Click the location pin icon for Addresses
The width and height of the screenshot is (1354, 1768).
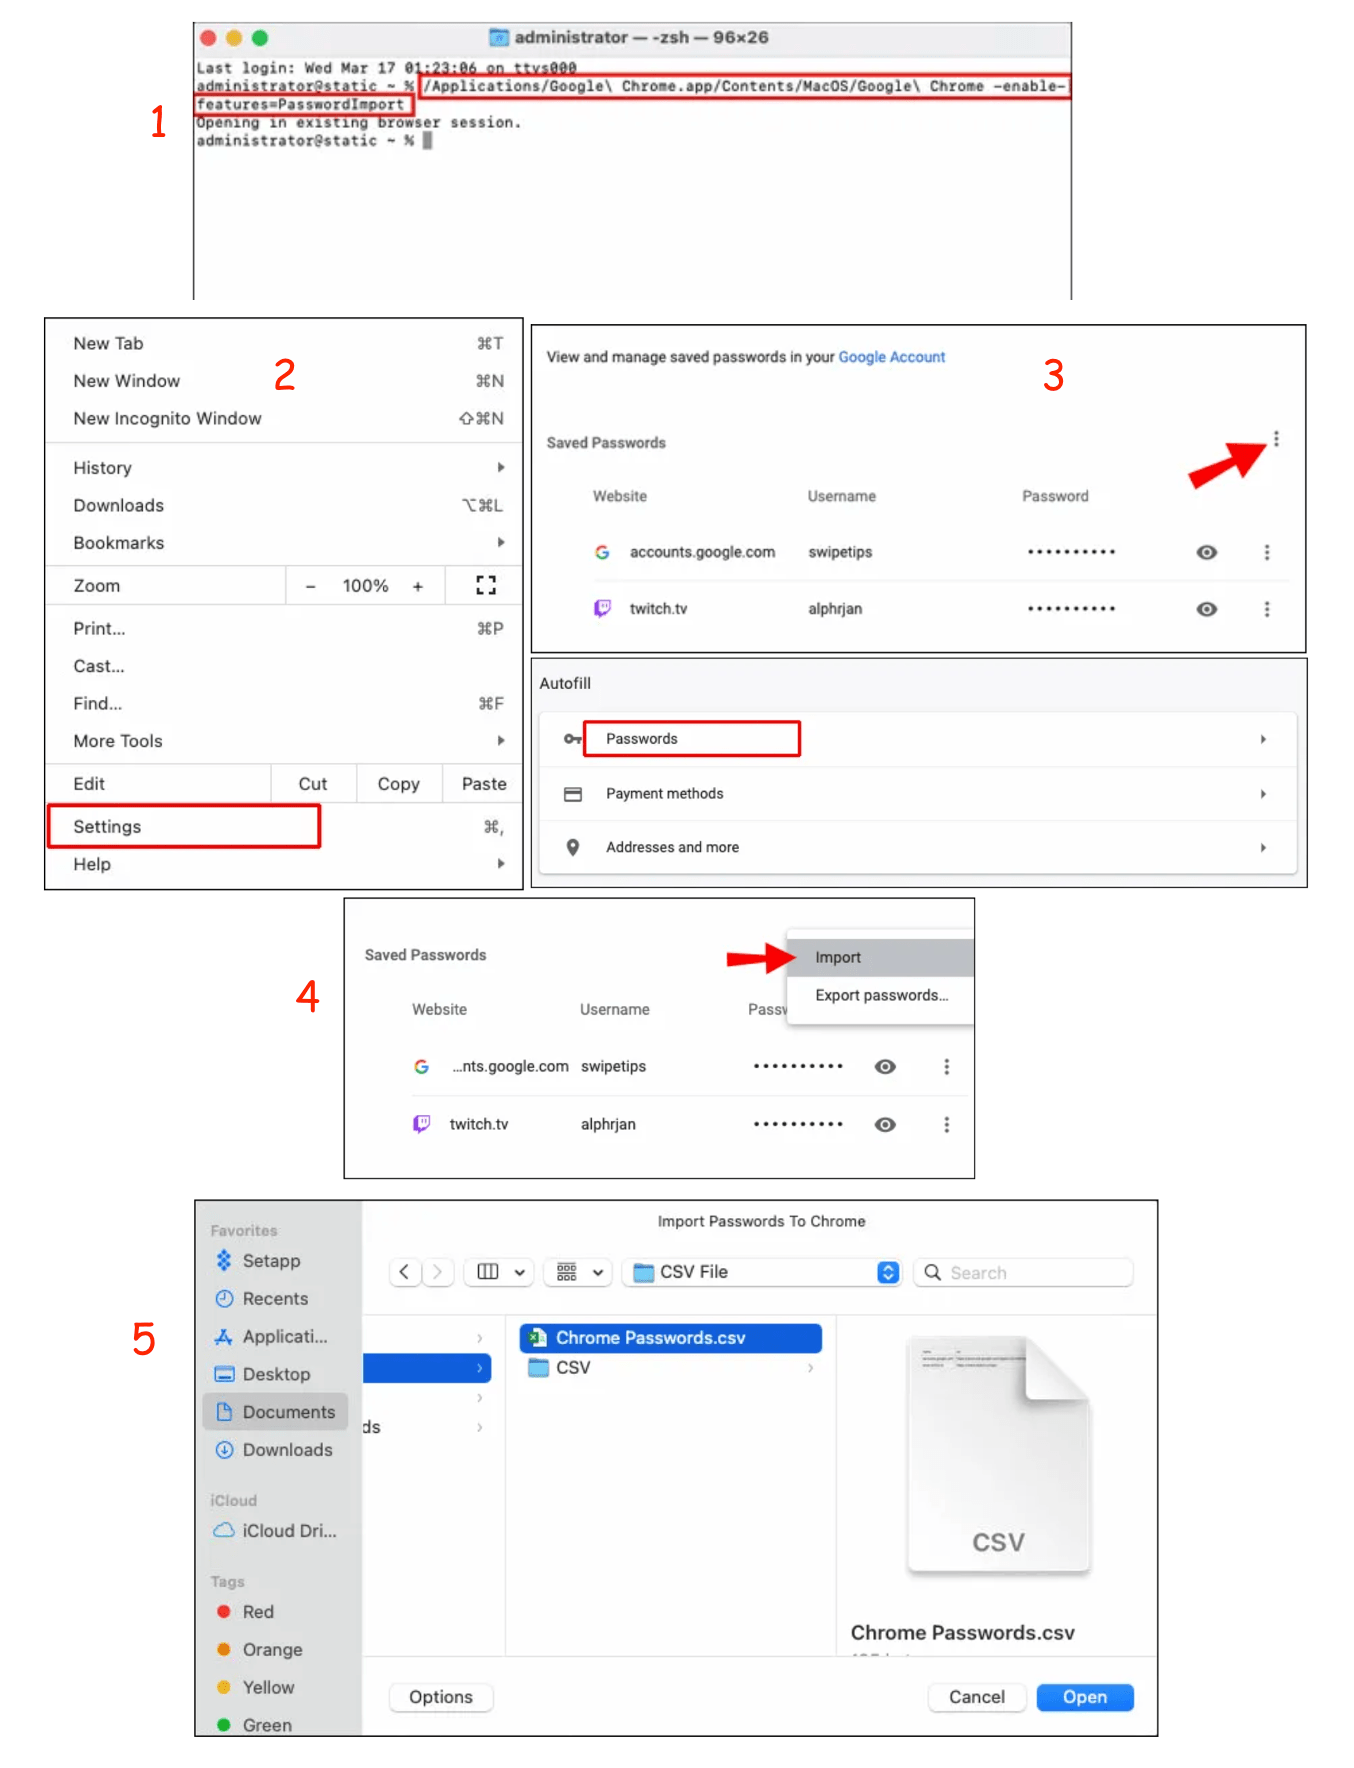click(573, 847)
